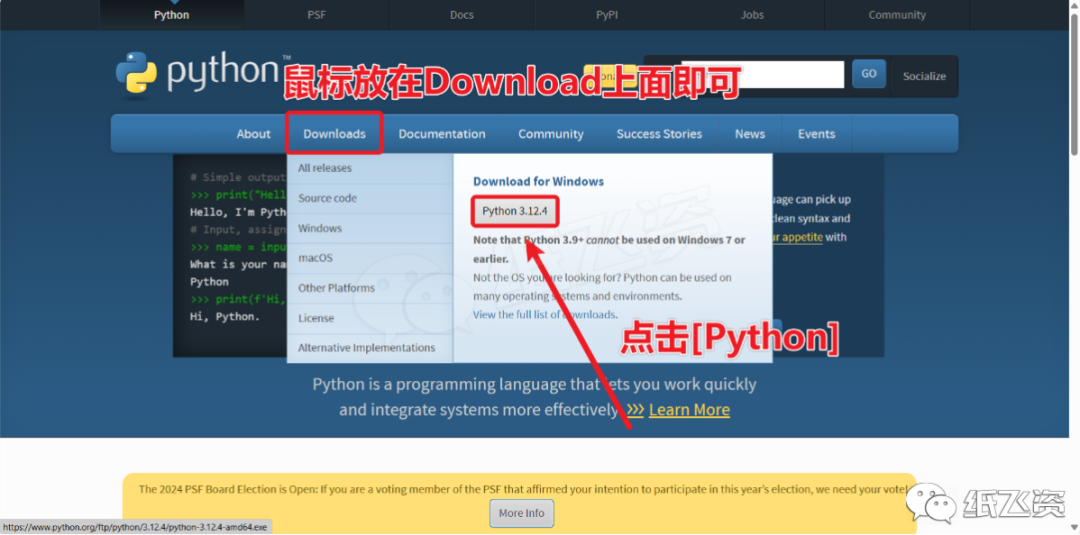Open the Events navigation item

pyautogui.click(x=816, y=134)
